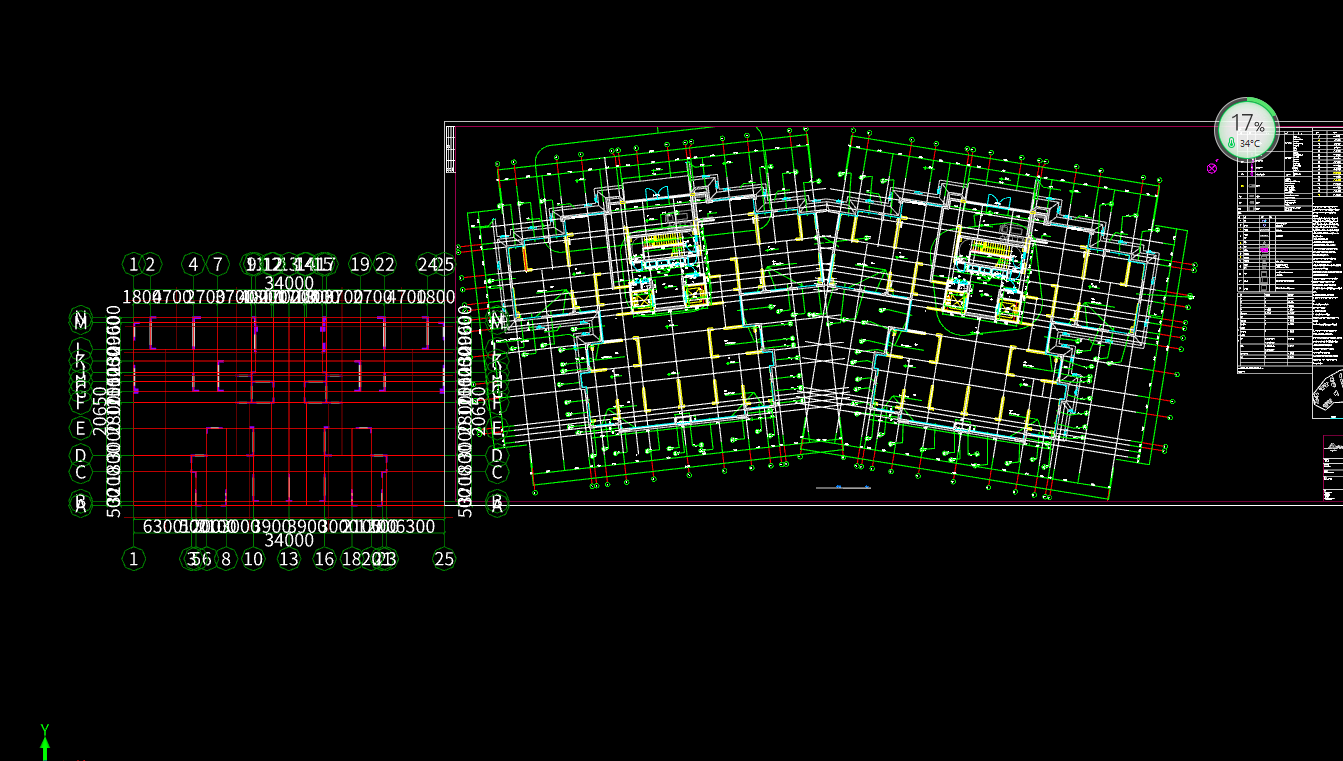1343x761 pixels.
Task: Click the 20650 dimension left of grid
Action: 98,412
